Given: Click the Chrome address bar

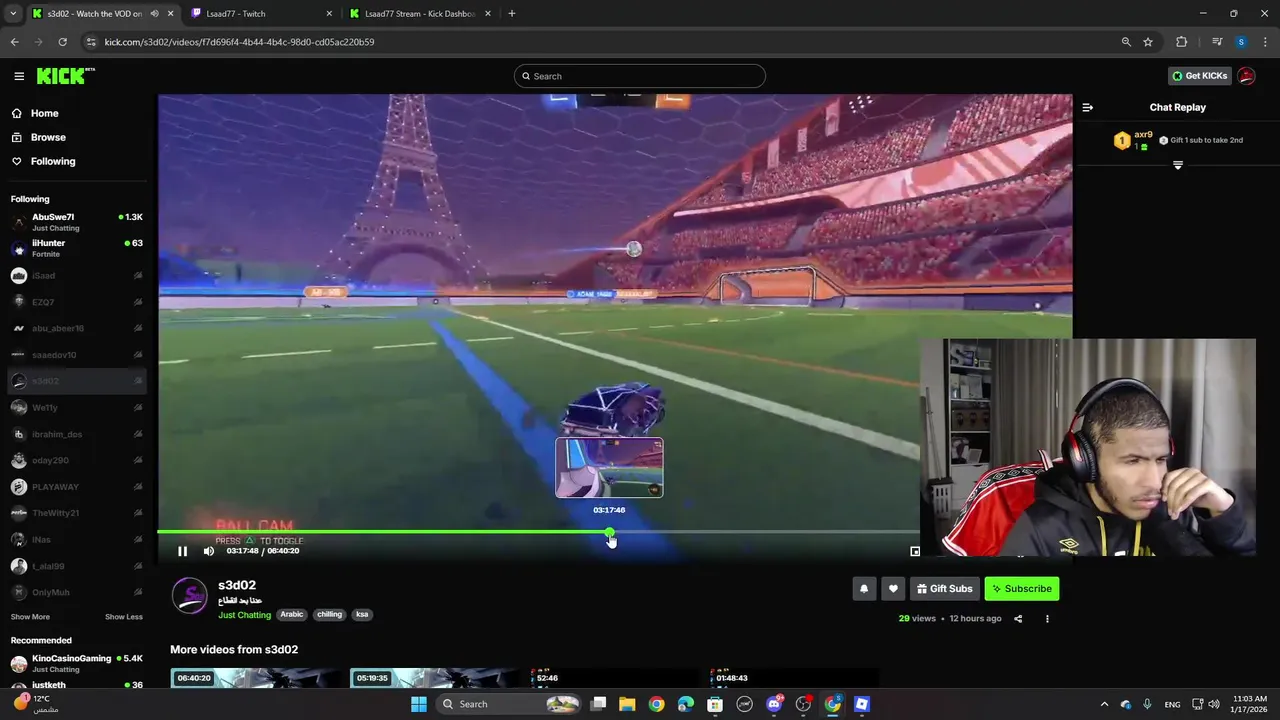Looking at the screenshot, I should (x=600, y=42).
